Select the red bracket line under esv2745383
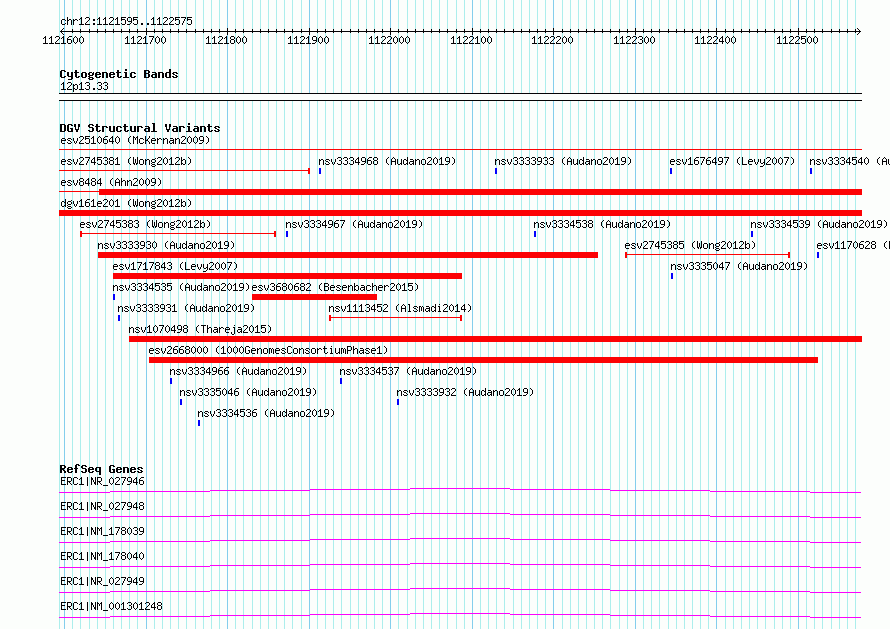Screen dimensions: 890x629 coord(178,234)
